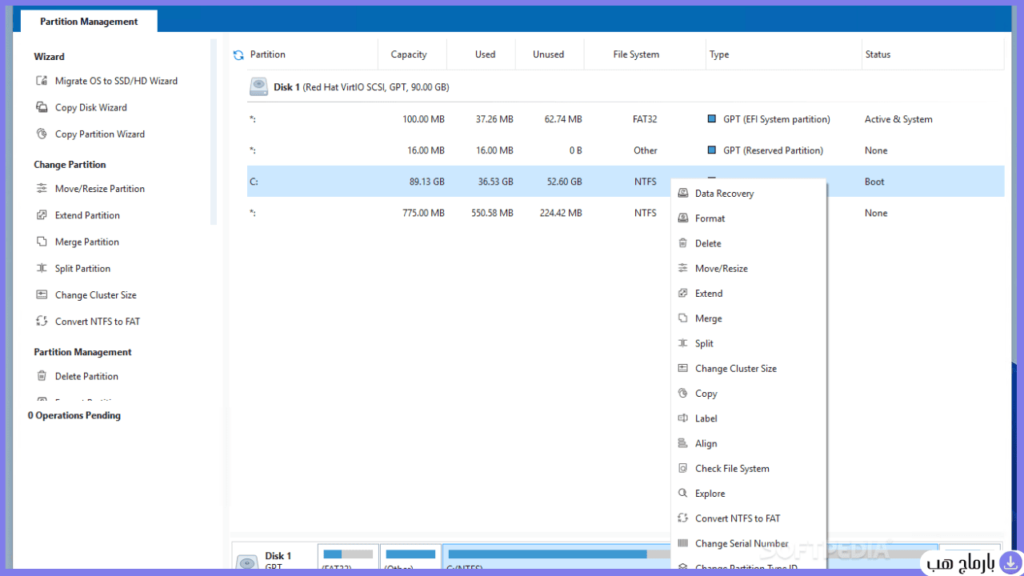Click the Split Partition icon in sidebar

(42, 268)
